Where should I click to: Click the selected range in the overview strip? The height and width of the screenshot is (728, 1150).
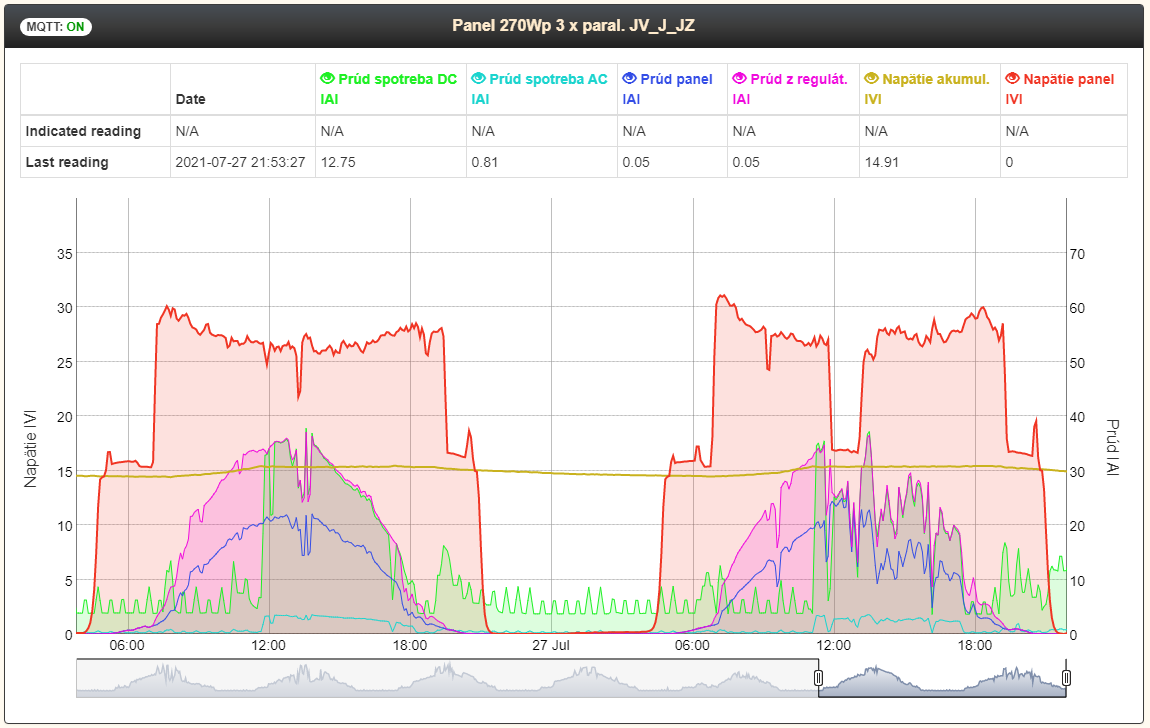click(942, 678)
